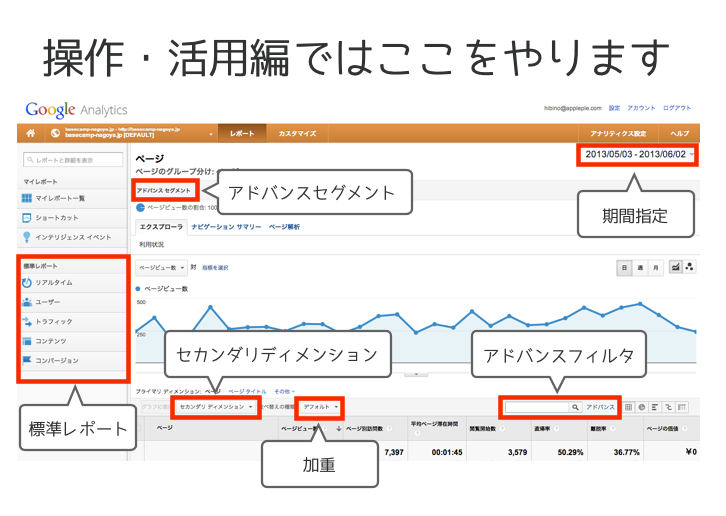Click the コンバージョン flag icon
726x516 pixels.
pyautogui.click(x=27, y=360)
